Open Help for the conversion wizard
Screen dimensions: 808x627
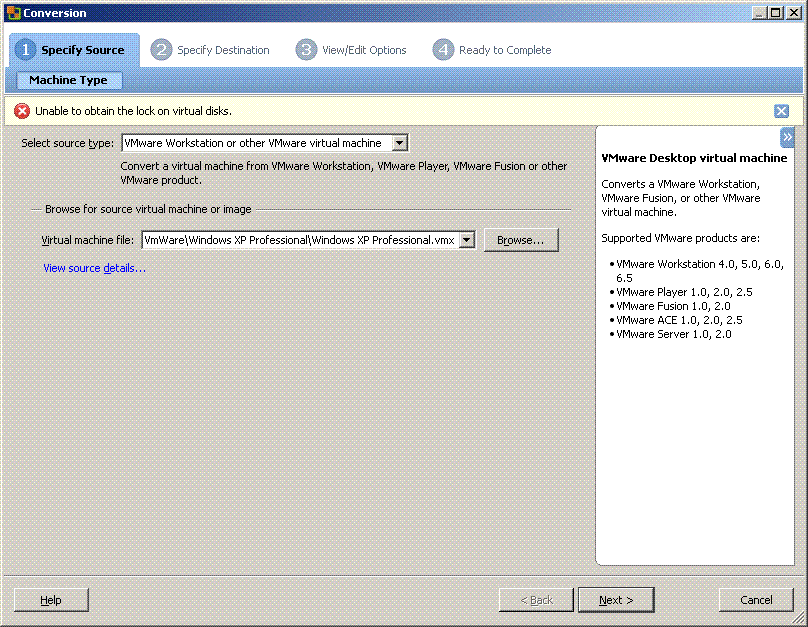[51, 599]
